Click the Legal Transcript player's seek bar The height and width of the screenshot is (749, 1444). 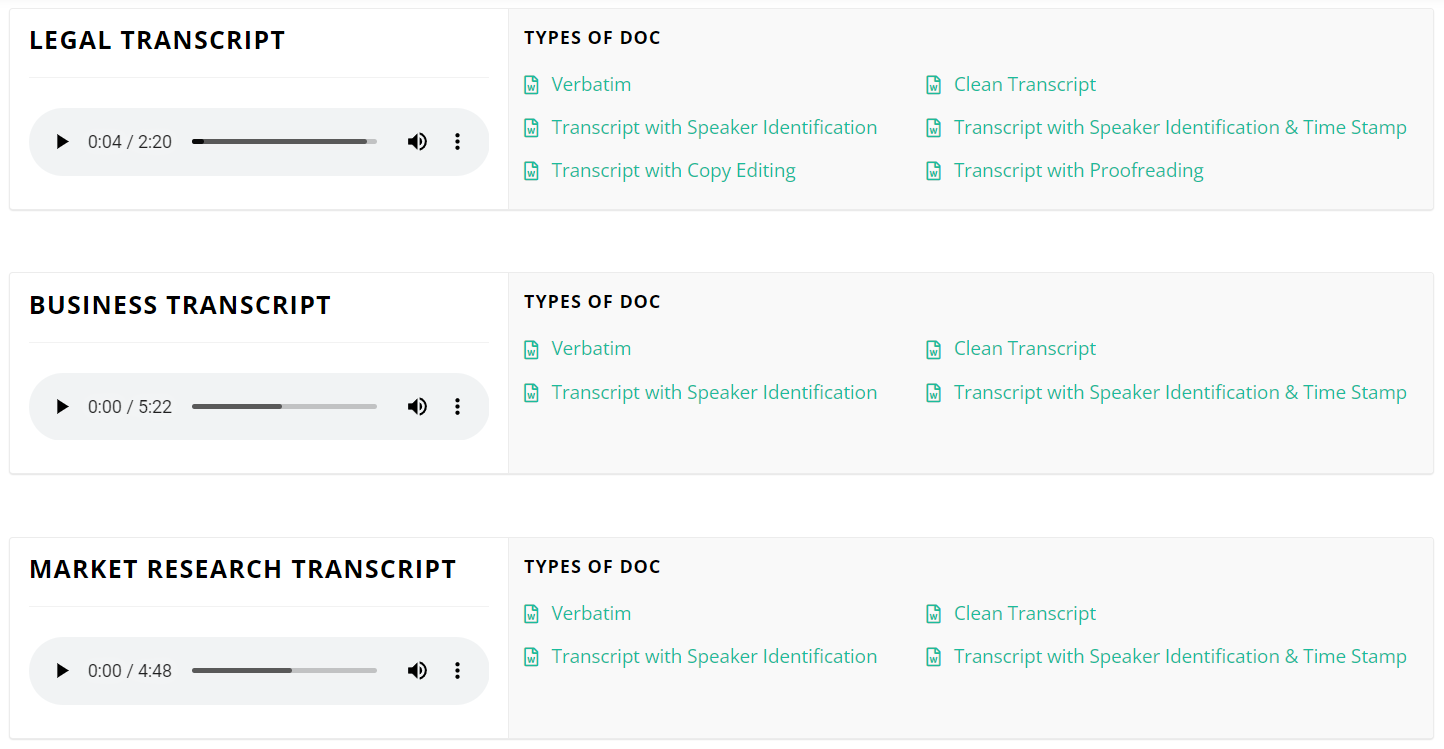285,141
